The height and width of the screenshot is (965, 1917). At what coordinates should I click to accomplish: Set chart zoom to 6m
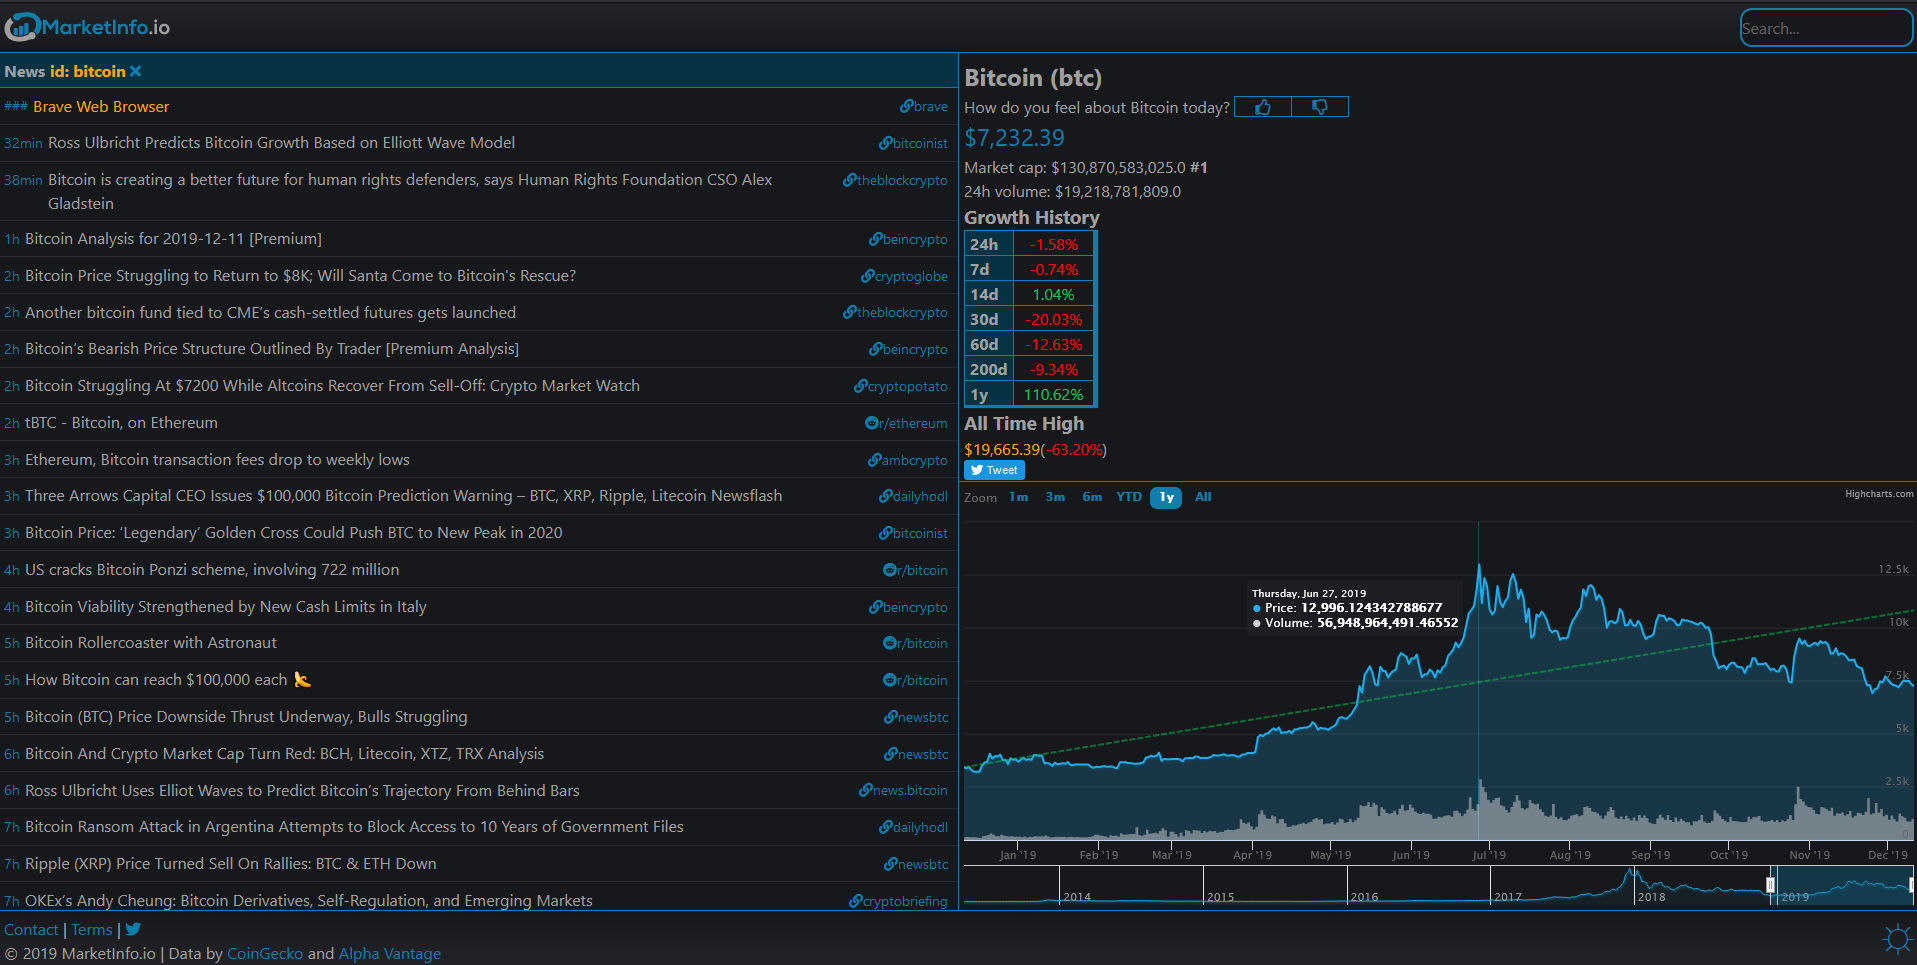click(x=1092, y=497)
